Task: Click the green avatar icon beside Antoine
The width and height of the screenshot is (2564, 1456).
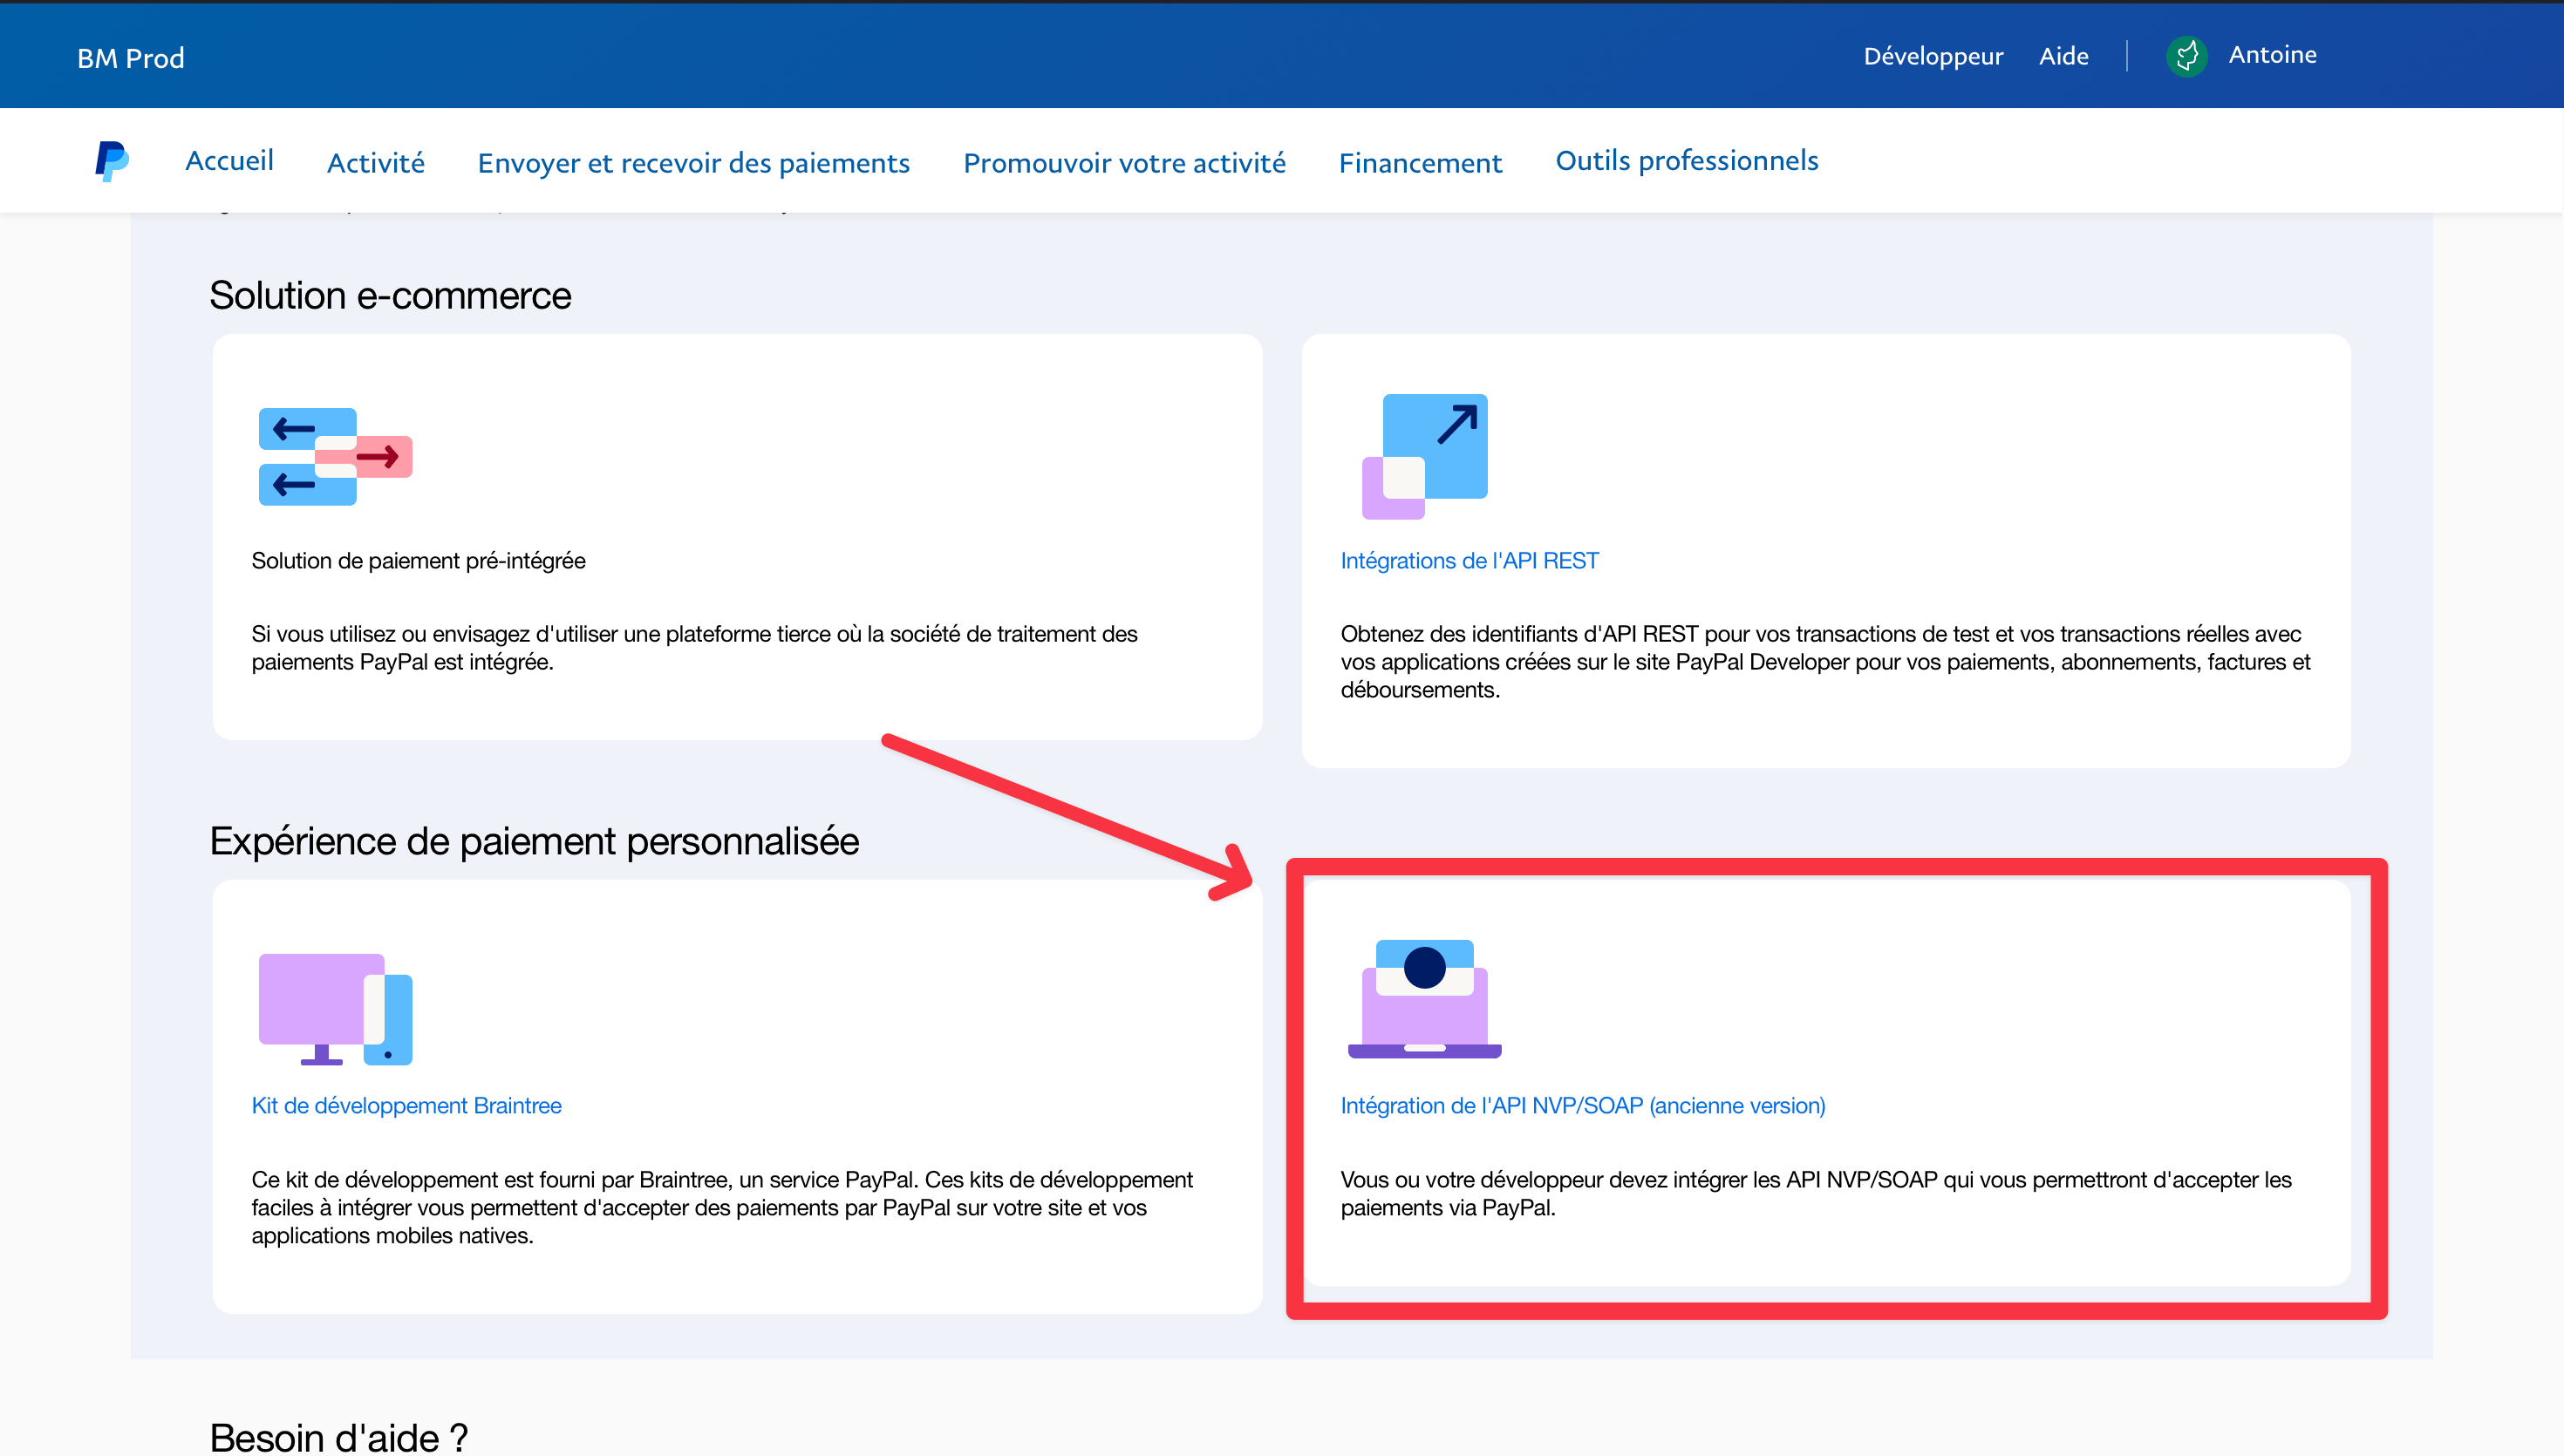Action: (2186, 56)
